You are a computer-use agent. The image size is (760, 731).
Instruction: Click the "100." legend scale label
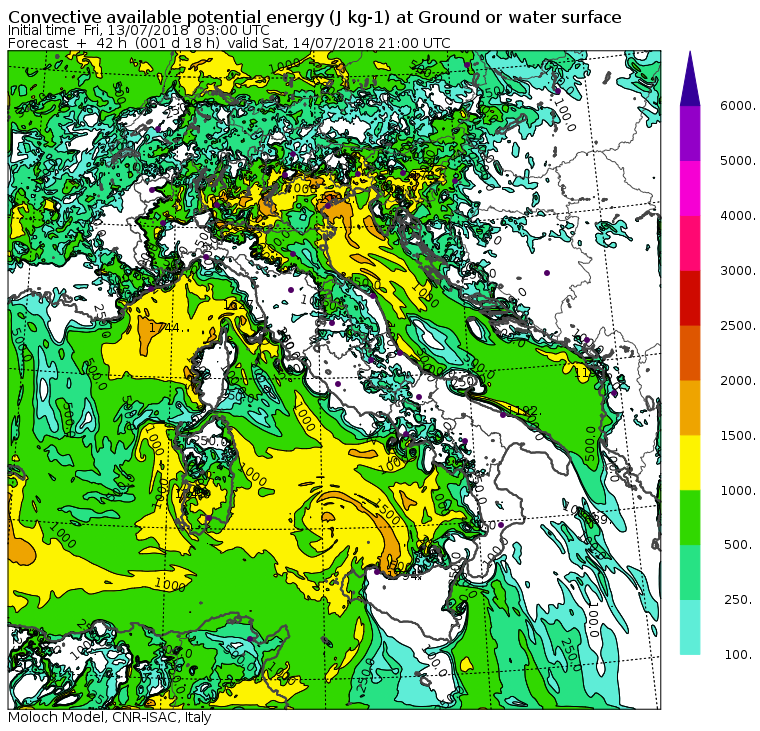740,655
